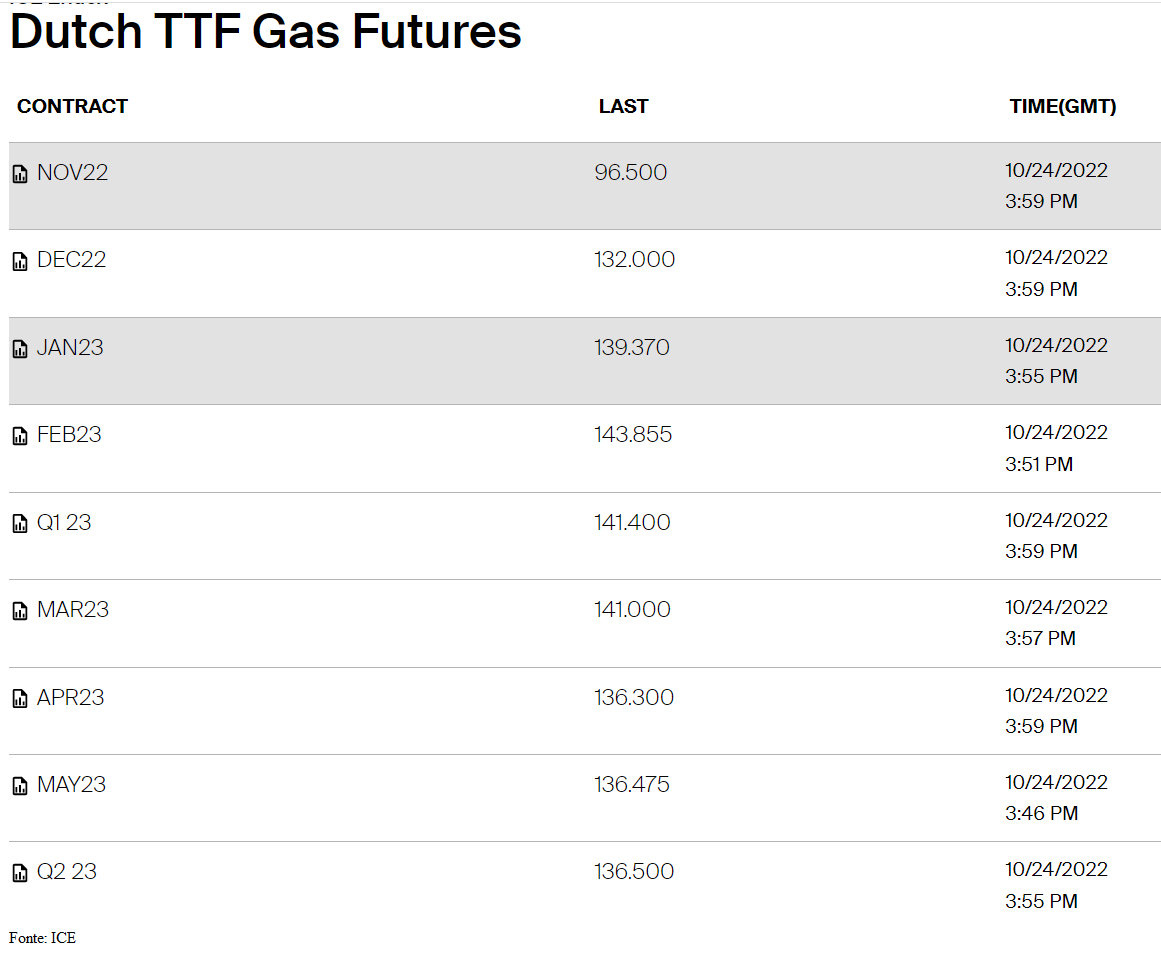This screenshot has width=1161, height=960.
Task: Select the JAN23 contract name
Action: pyautogui.click(x=70, y=347)
